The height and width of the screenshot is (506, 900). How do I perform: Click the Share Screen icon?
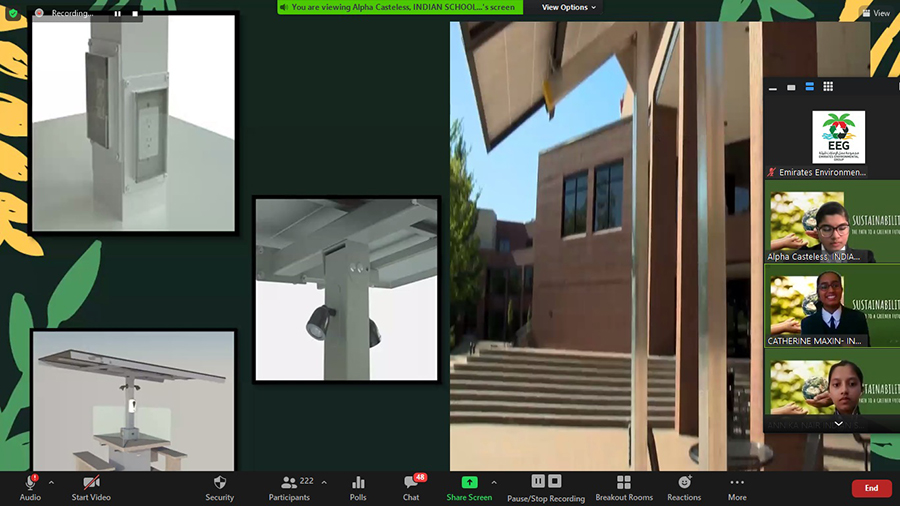pyautogui.click(x=469, y=482)
